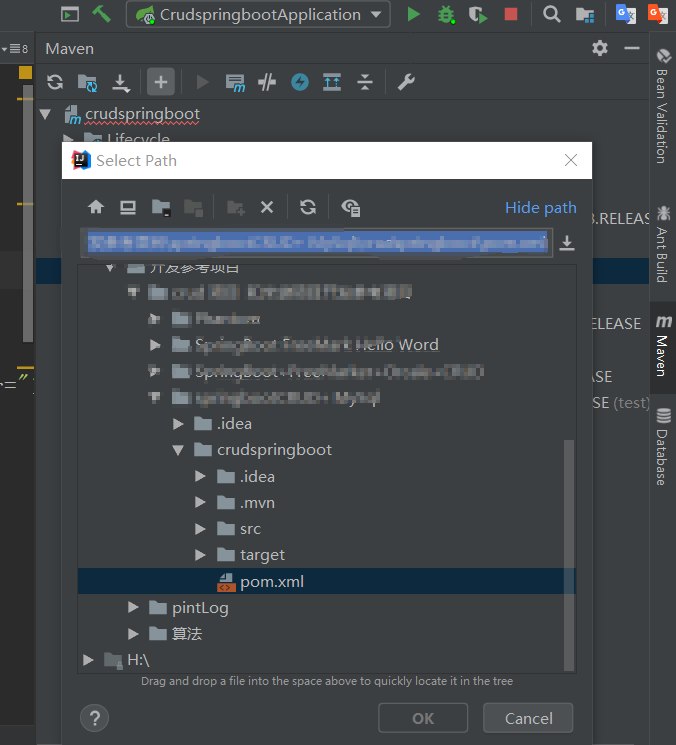676x745 pixels.
Task: Click Hide path link
Action: [x=541, y=208]
